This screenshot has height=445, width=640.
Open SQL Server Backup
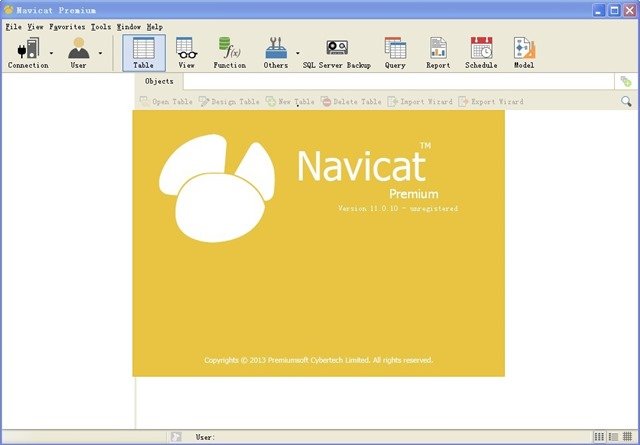click(337, 53)
